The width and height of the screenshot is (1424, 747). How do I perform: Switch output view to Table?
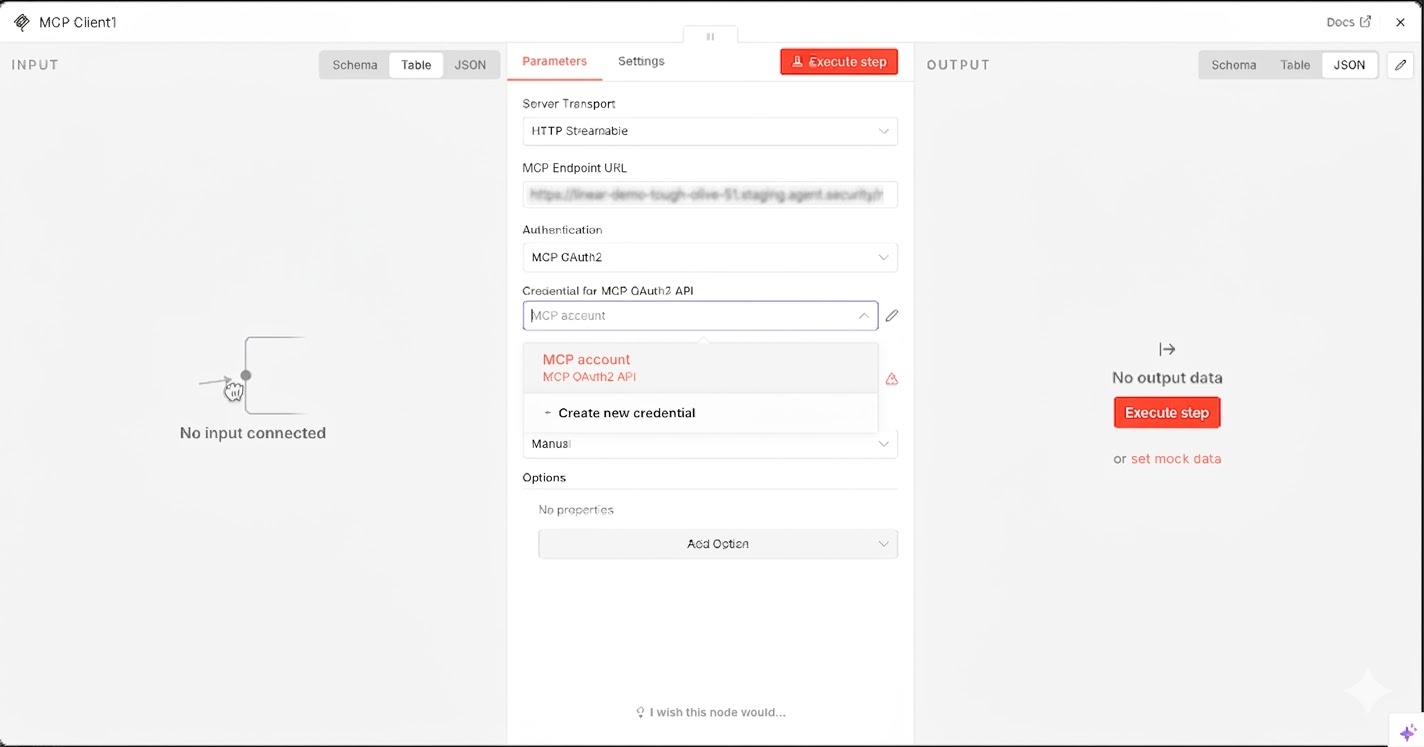[1295, 64]
